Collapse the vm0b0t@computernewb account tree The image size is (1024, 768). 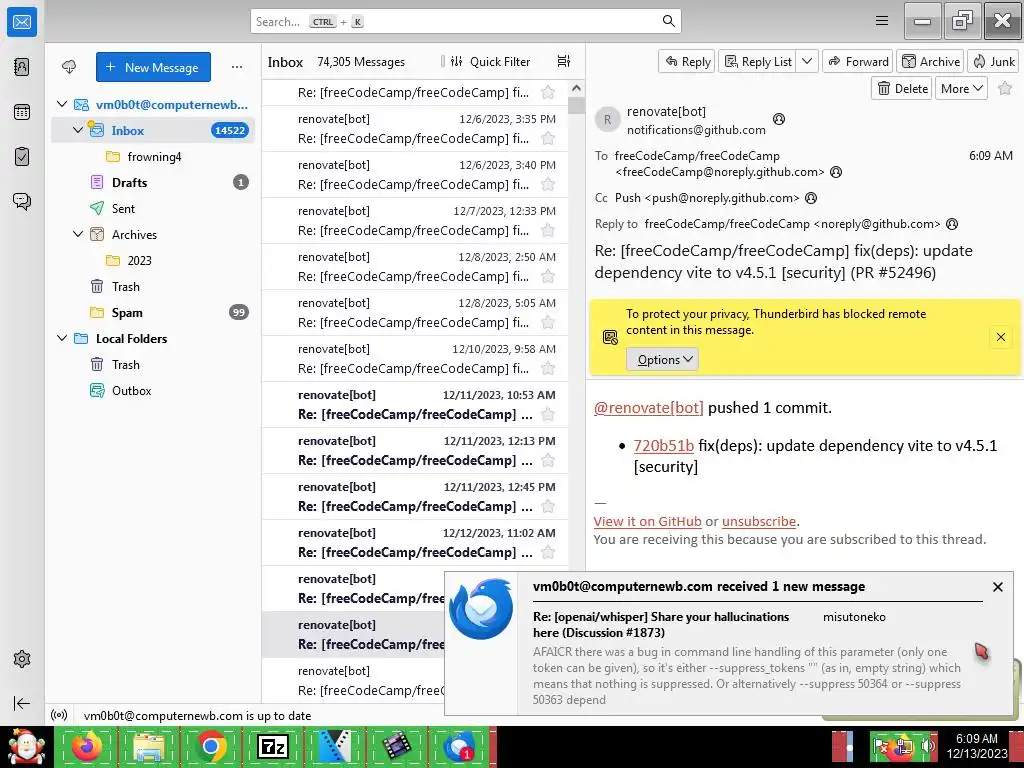click(x=62, y=104)
